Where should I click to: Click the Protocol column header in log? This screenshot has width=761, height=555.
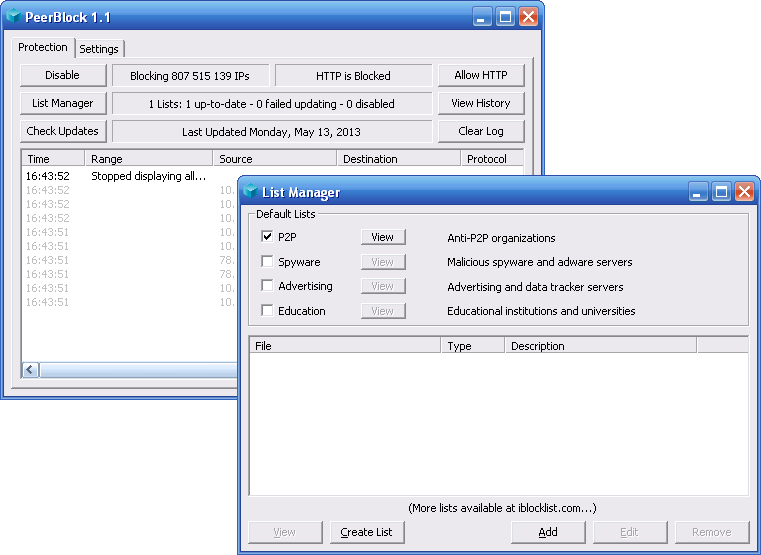point(492,159)
